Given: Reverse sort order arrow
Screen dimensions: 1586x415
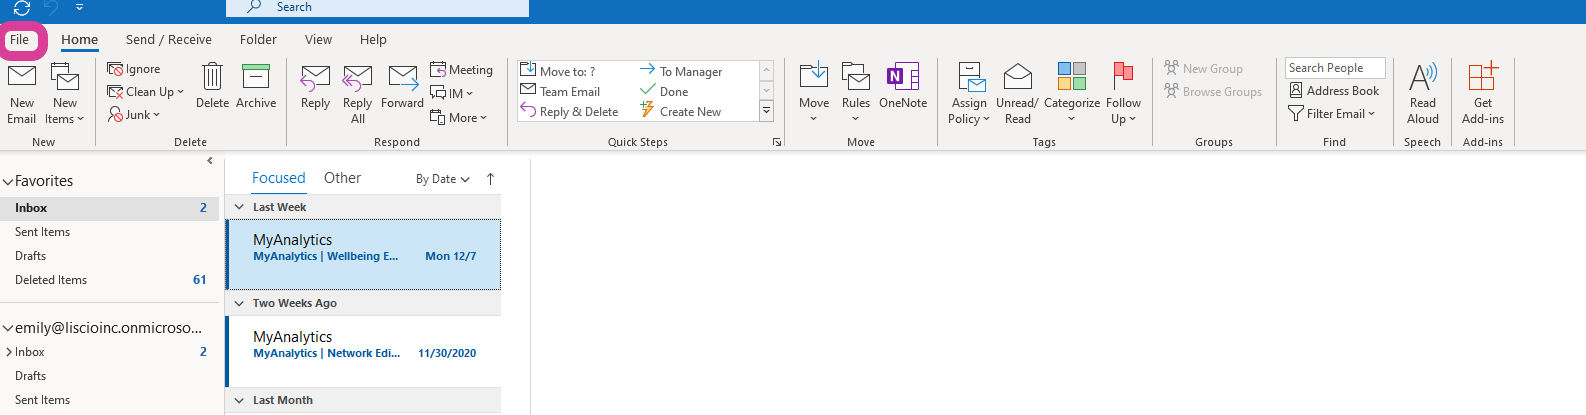Looking at the screenshot, I should 490,179.
